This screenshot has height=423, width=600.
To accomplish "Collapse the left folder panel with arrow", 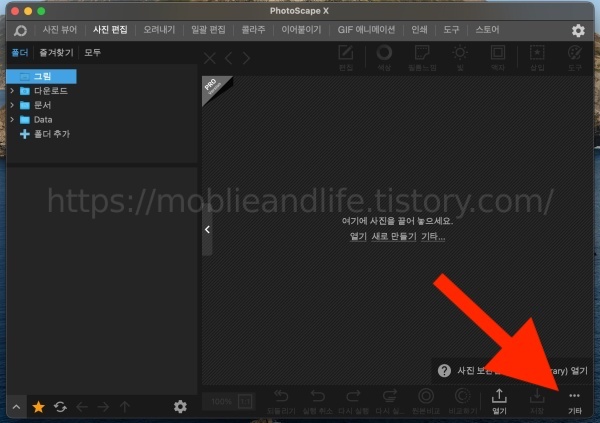I will pos(207,229).
